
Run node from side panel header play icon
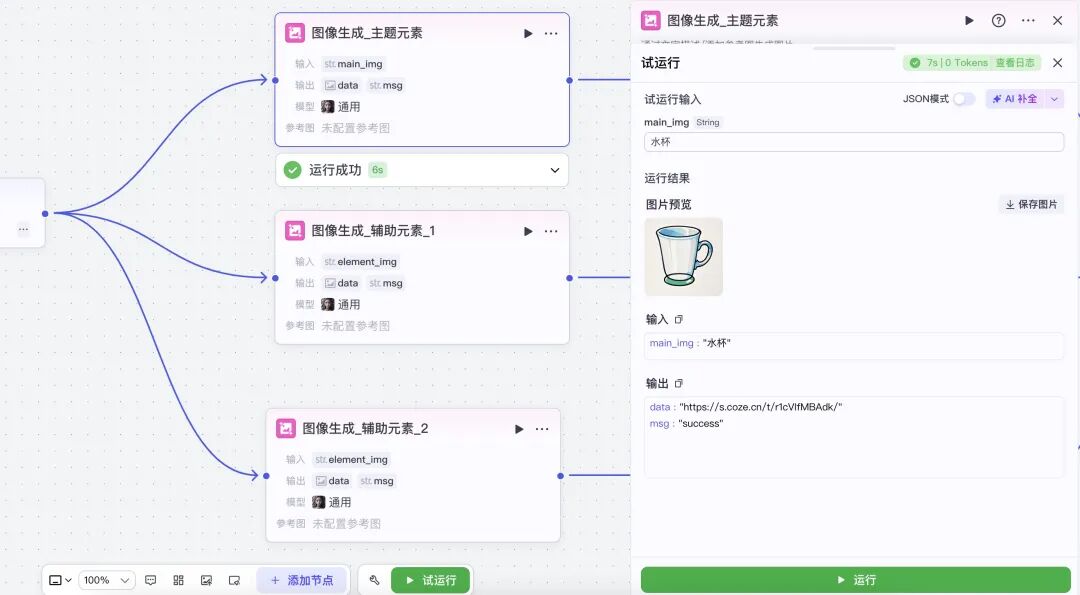pyautogui.click(x=969, y=21)
